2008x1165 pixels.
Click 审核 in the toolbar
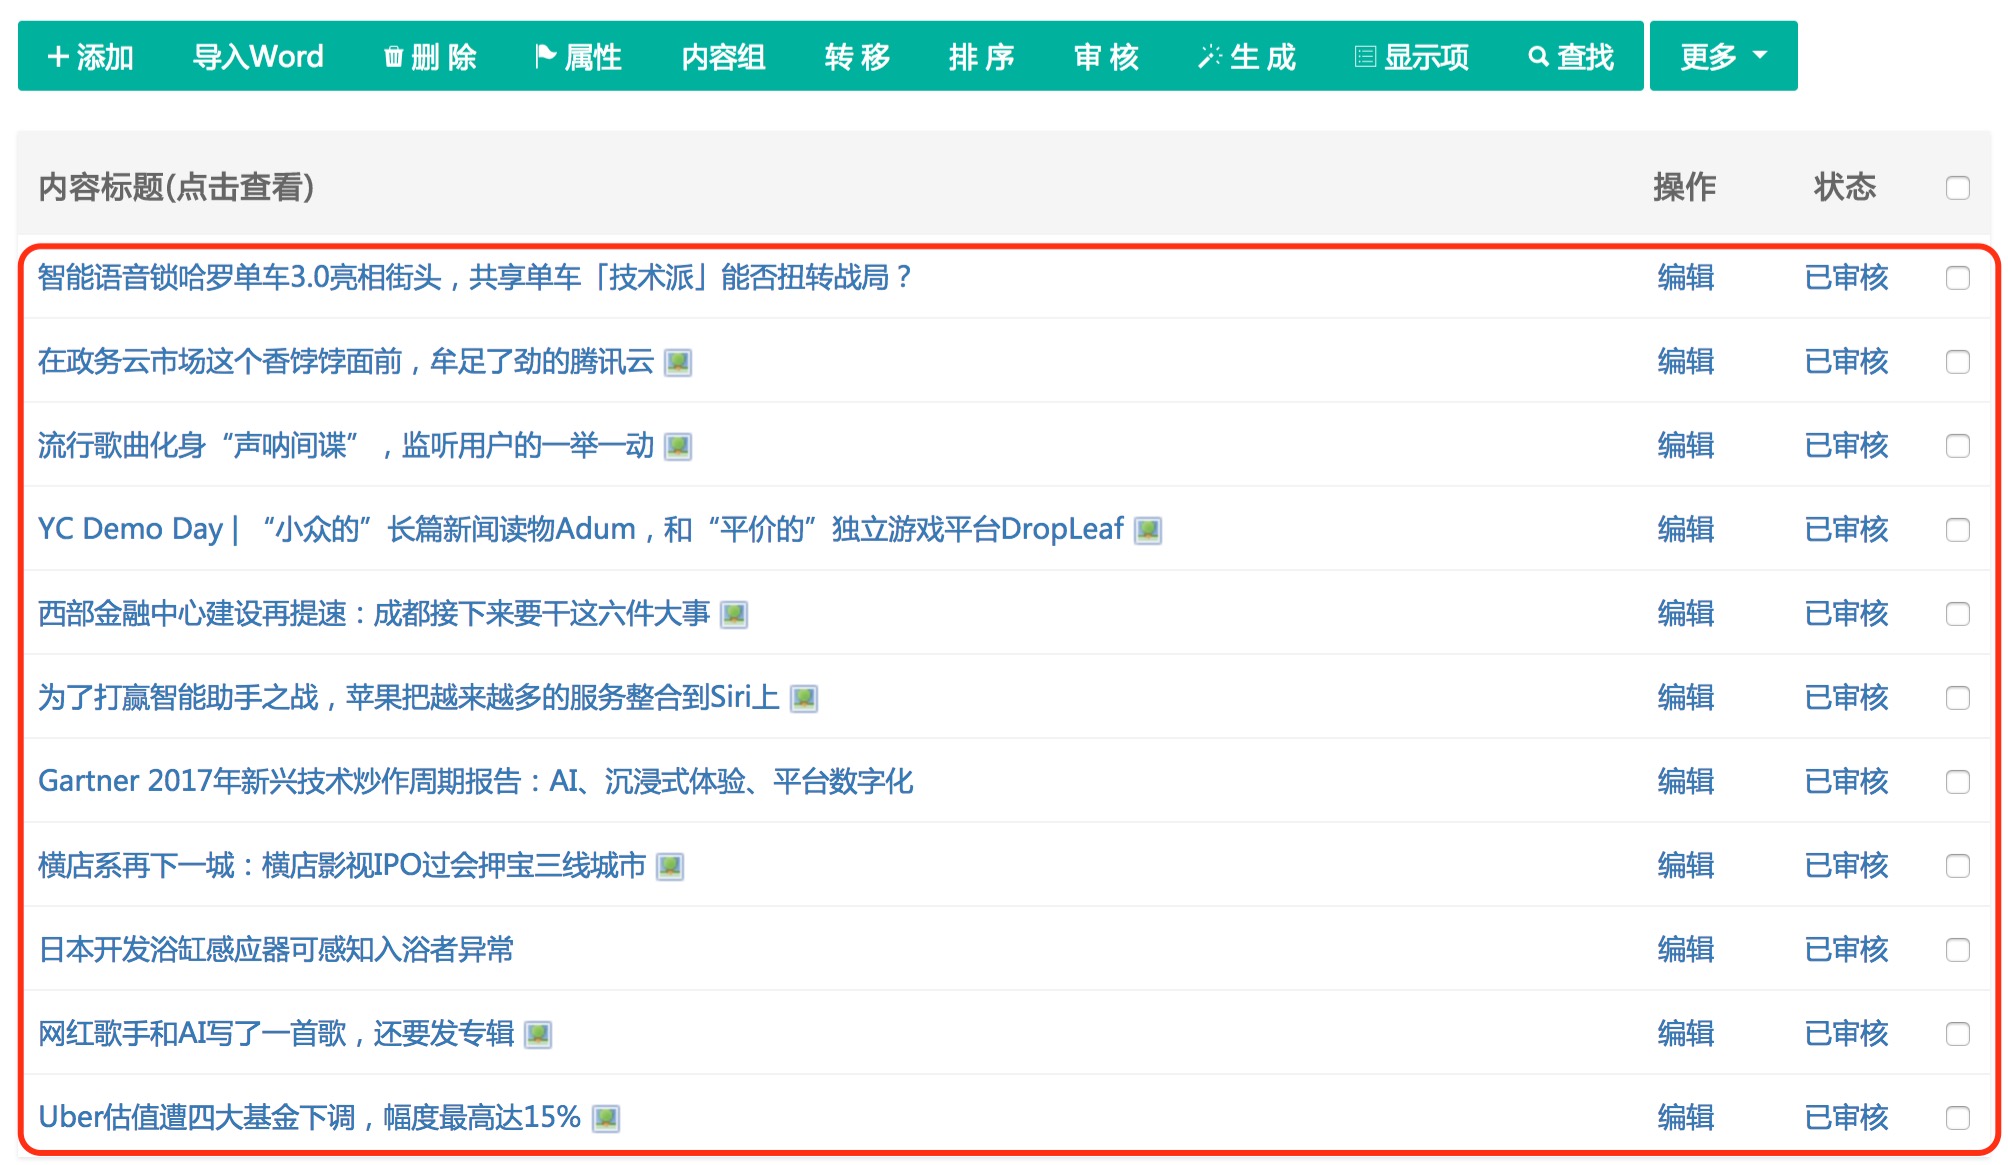pos(1106,57)
